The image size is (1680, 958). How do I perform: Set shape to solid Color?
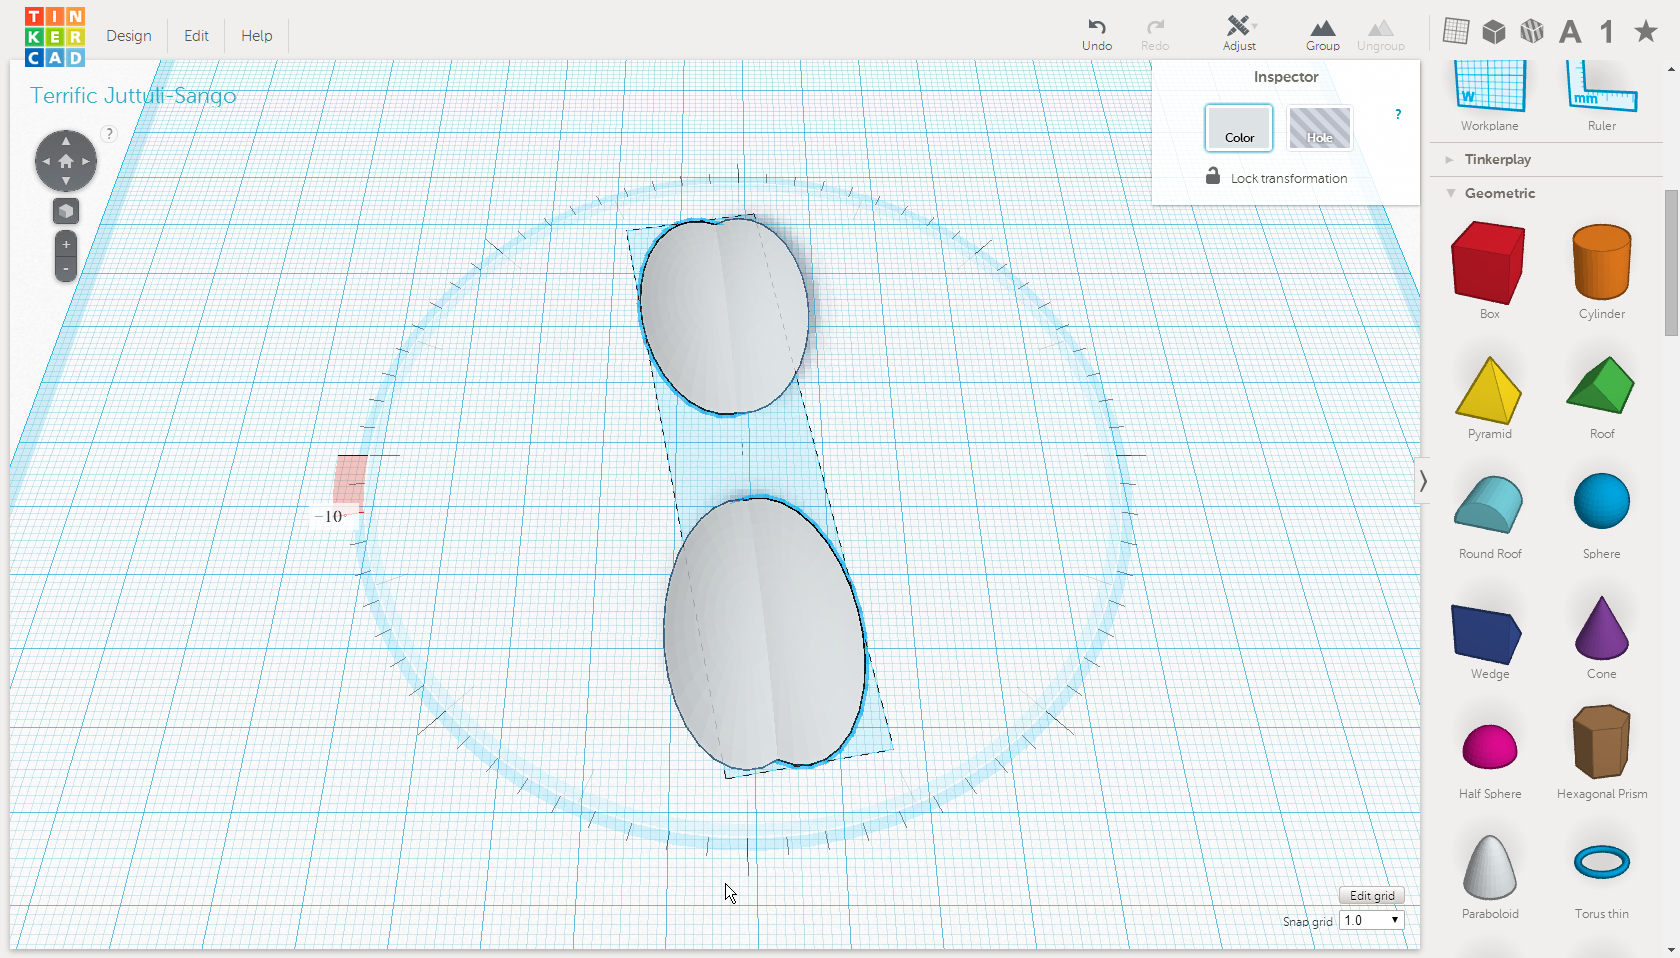(x=1239, y=128)
